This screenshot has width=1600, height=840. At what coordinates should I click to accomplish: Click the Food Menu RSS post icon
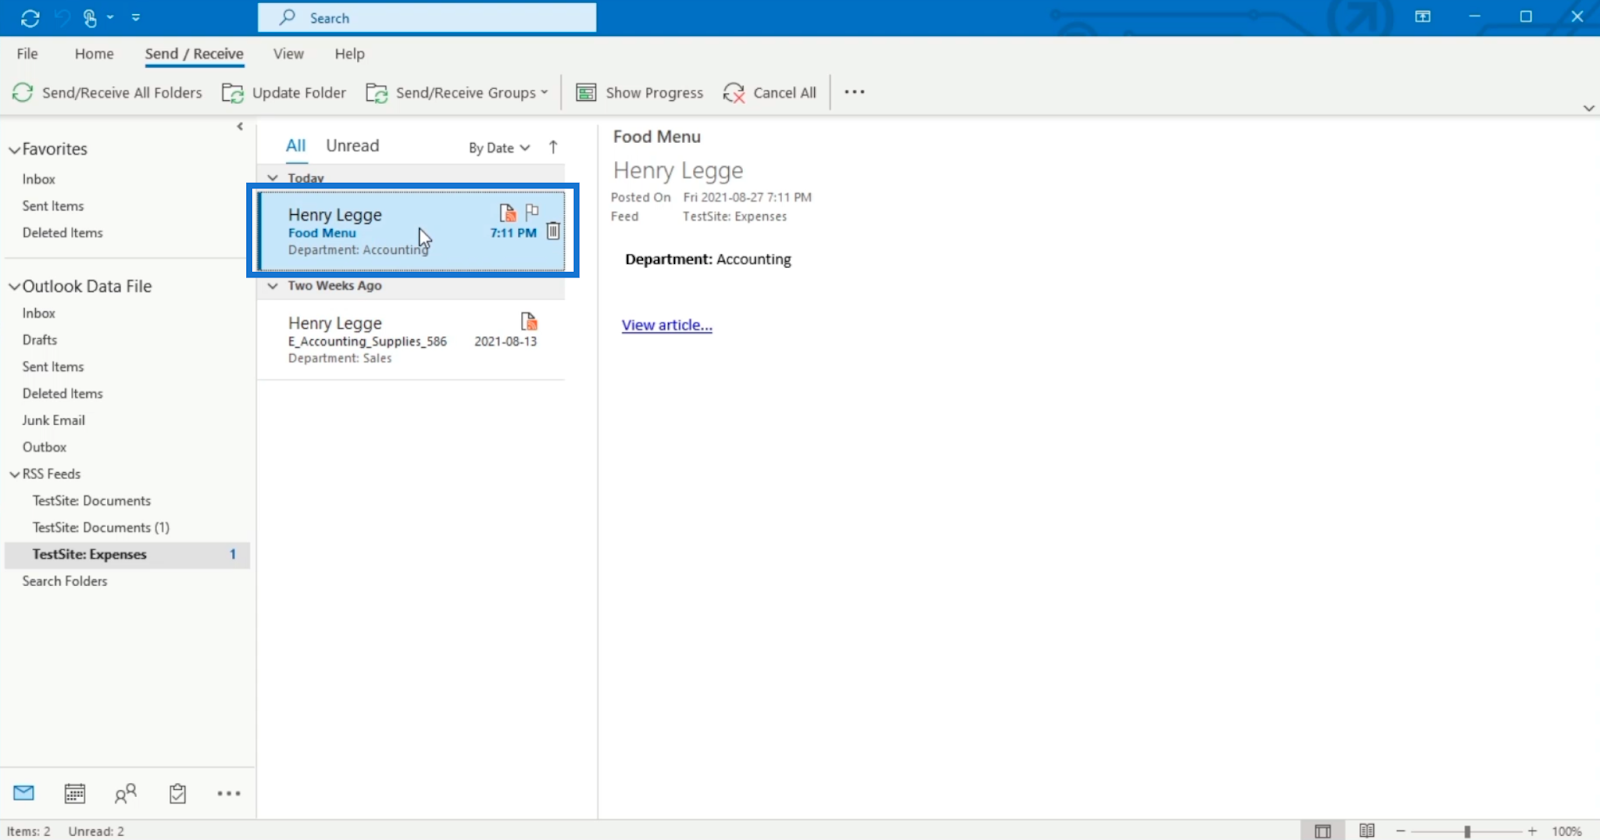[x=508, y=213]
